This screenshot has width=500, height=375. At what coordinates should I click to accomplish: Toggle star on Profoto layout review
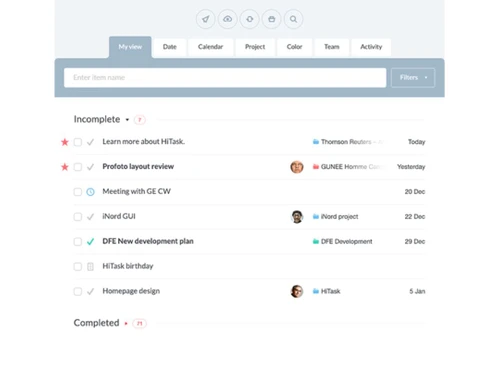[65, 167]
